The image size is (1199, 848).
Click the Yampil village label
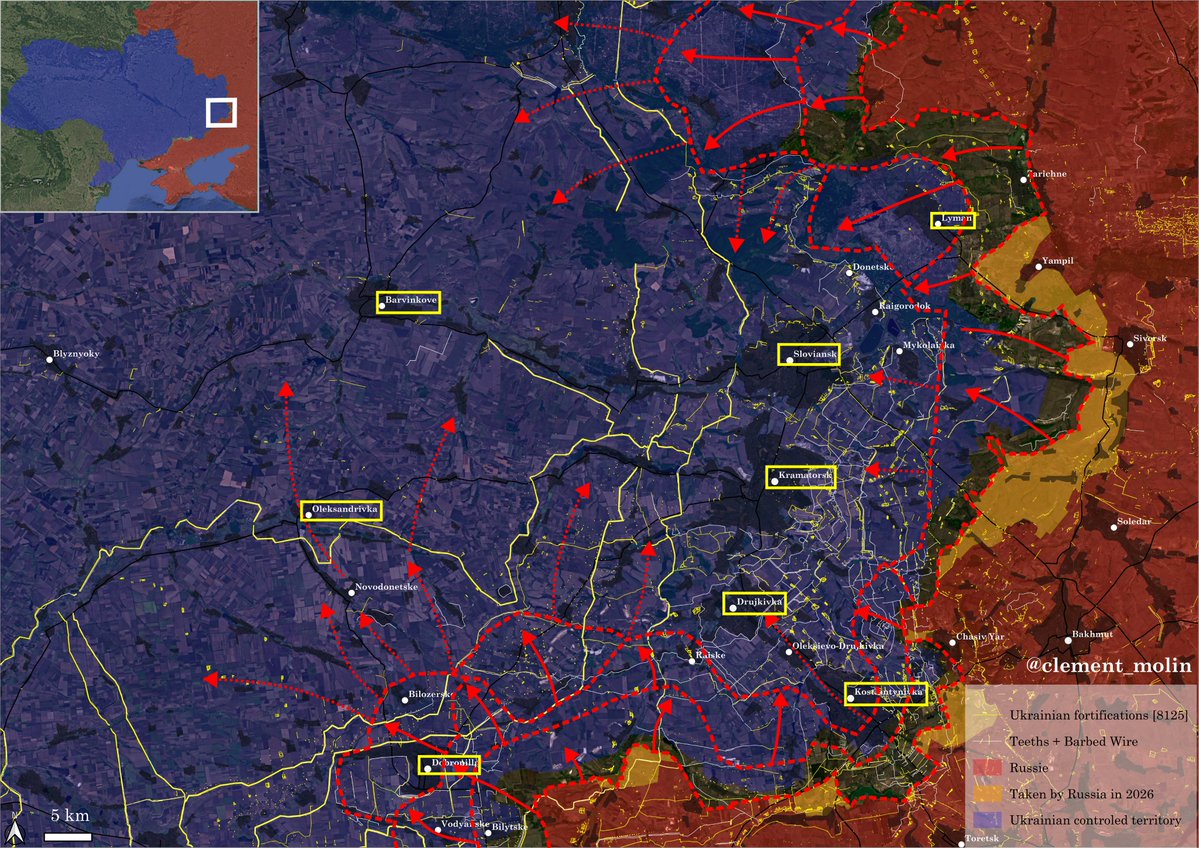pyautogui.click(x=1058, y=262)
